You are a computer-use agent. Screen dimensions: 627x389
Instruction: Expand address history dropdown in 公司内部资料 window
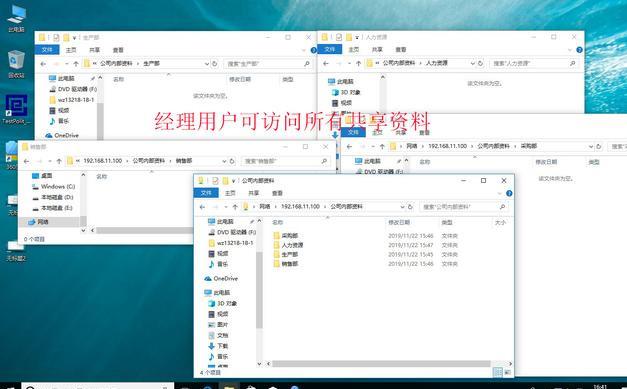click(x=402, y=207)
